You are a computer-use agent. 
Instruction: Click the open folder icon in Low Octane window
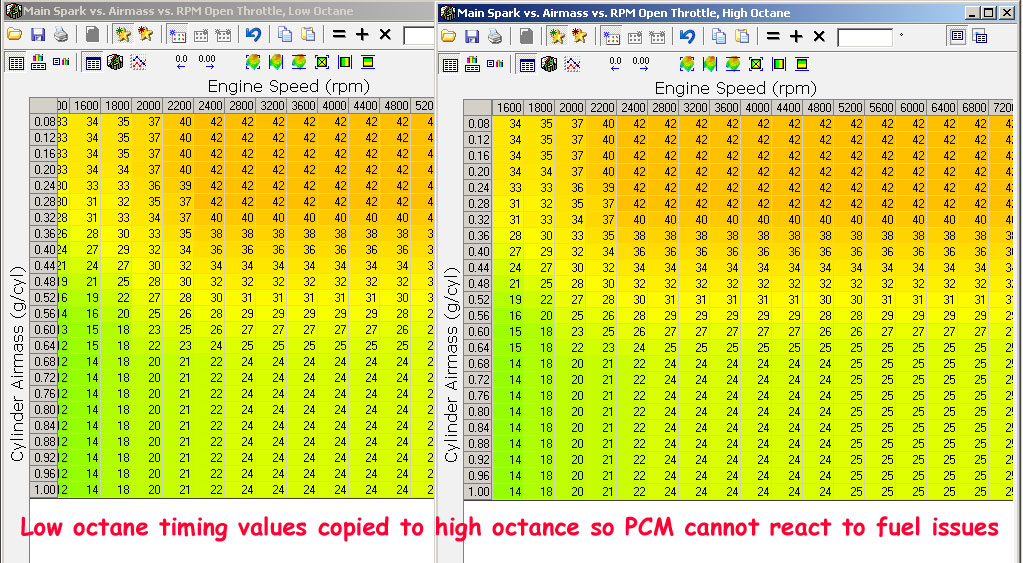click(14, 36)
